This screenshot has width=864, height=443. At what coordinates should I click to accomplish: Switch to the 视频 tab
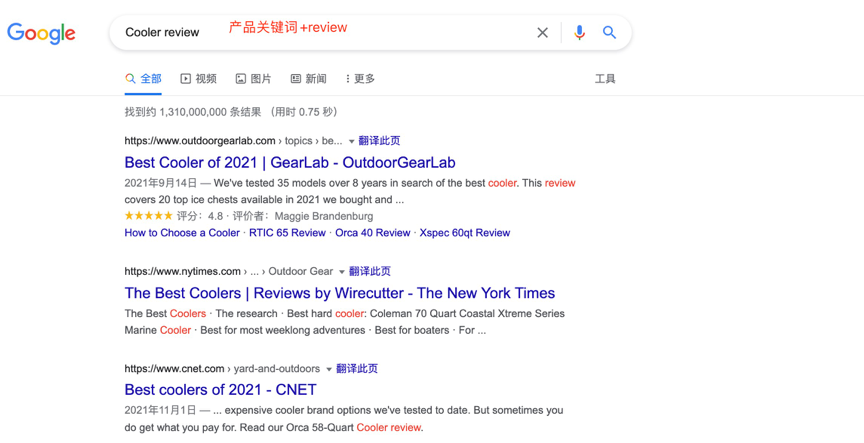pos(199,79)
